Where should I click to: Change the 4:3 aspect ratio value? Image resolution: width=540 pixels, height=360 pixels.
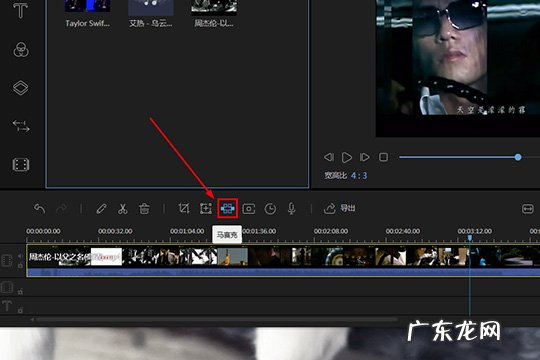(x=359, y=176)
